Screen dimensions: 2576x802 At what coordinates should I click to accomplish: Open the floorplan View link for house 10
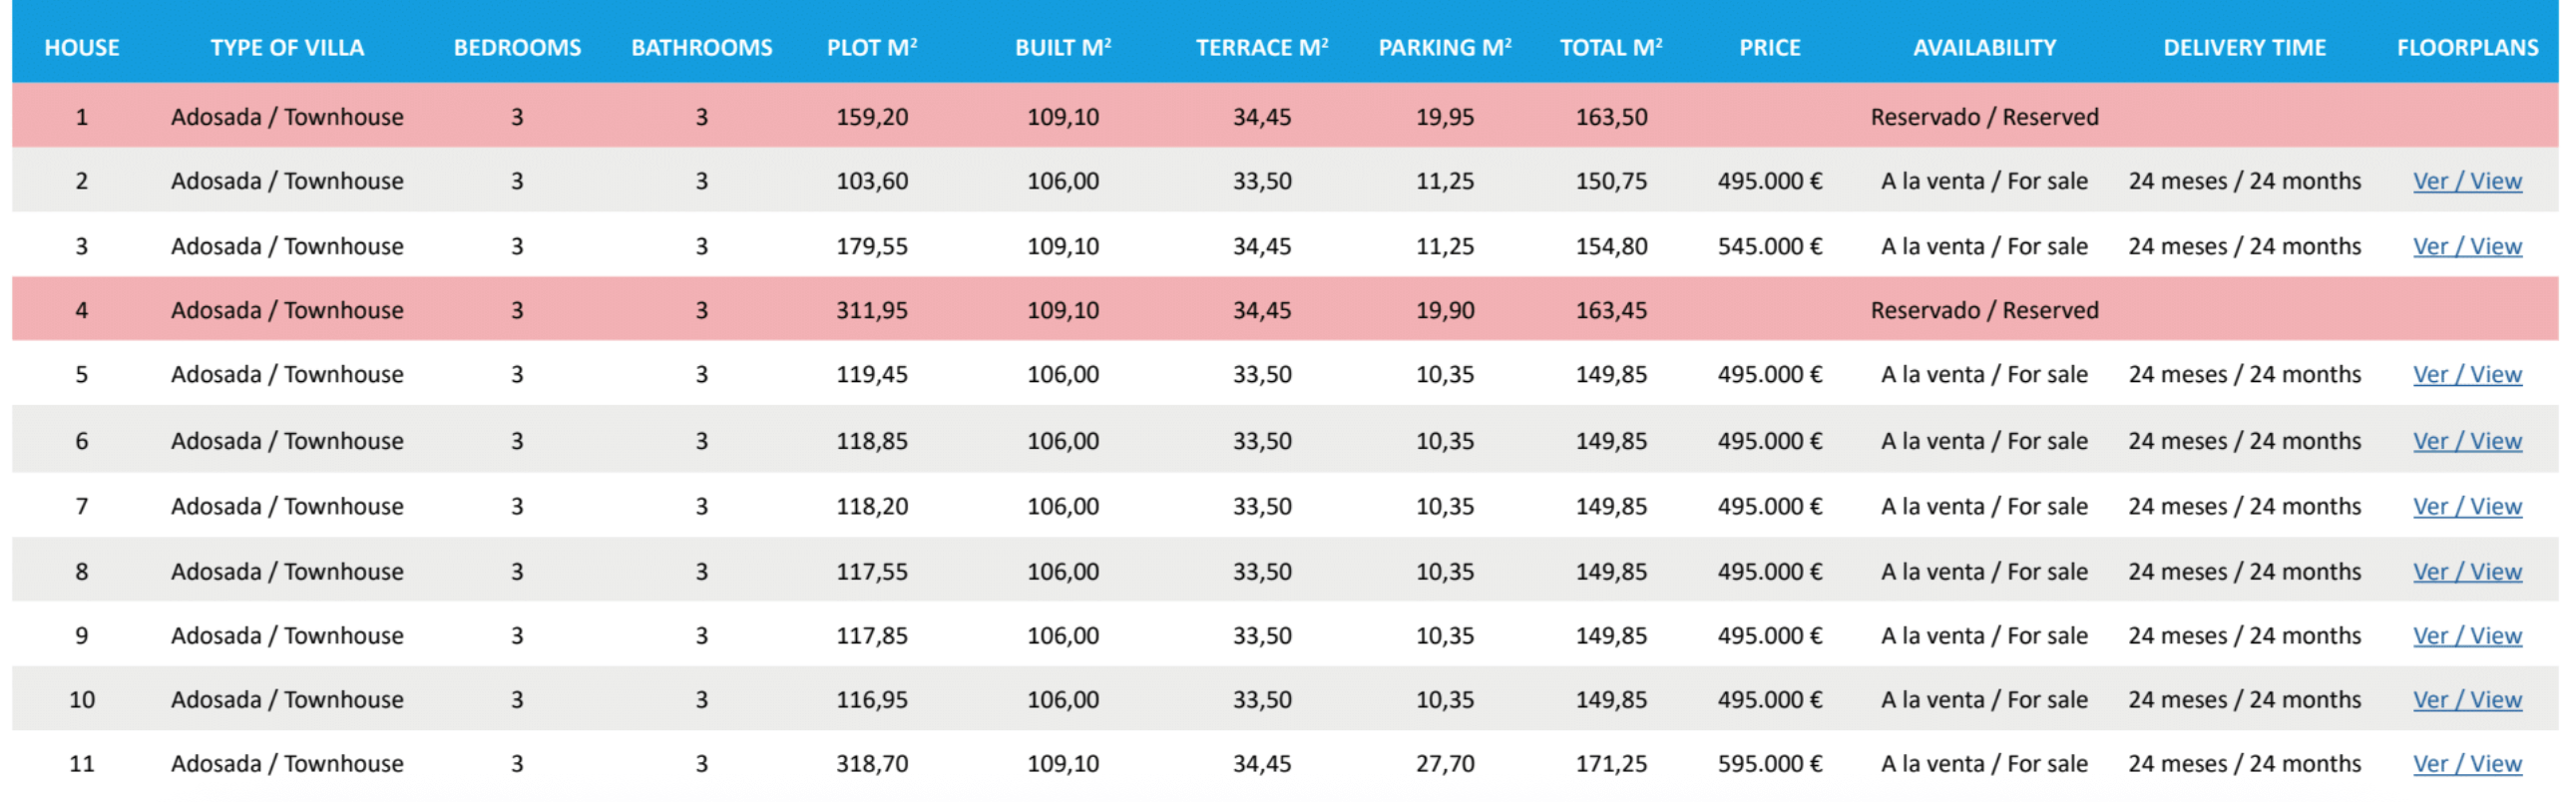(2466, 699)
